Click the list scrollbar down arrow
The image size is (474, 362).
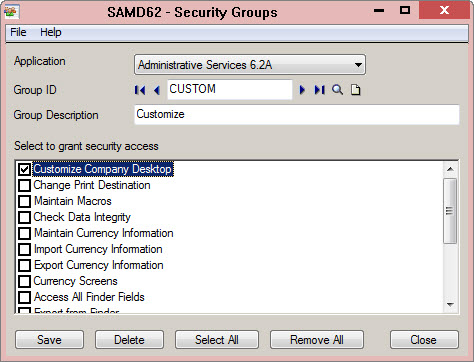[450, 305]
